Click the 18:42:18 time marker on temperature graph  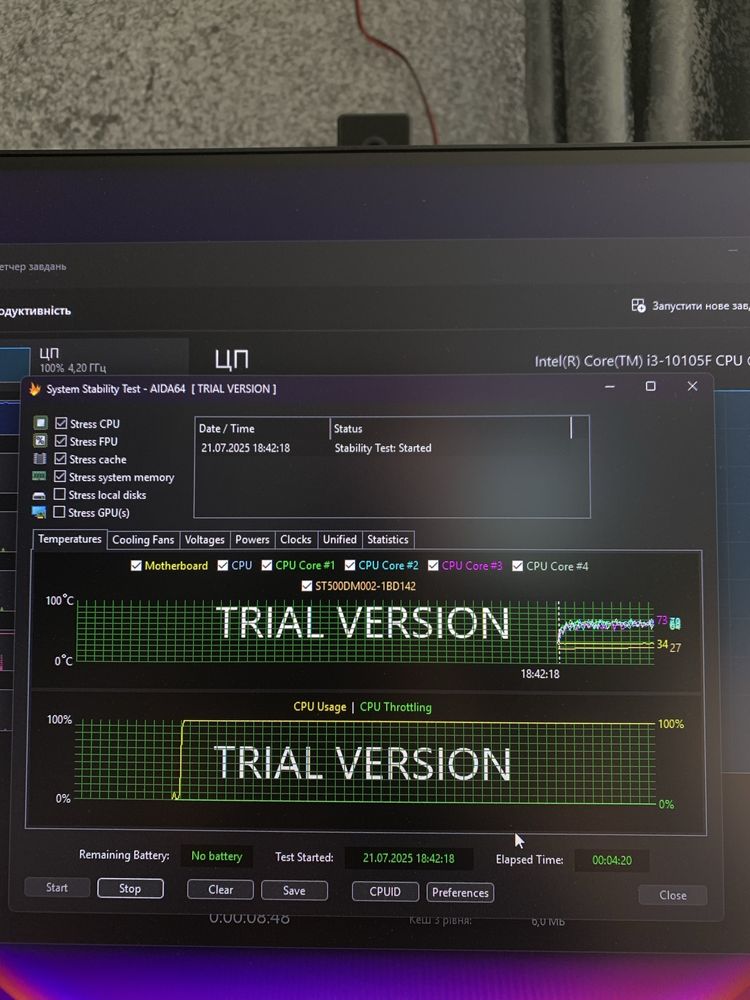[540, 673]
